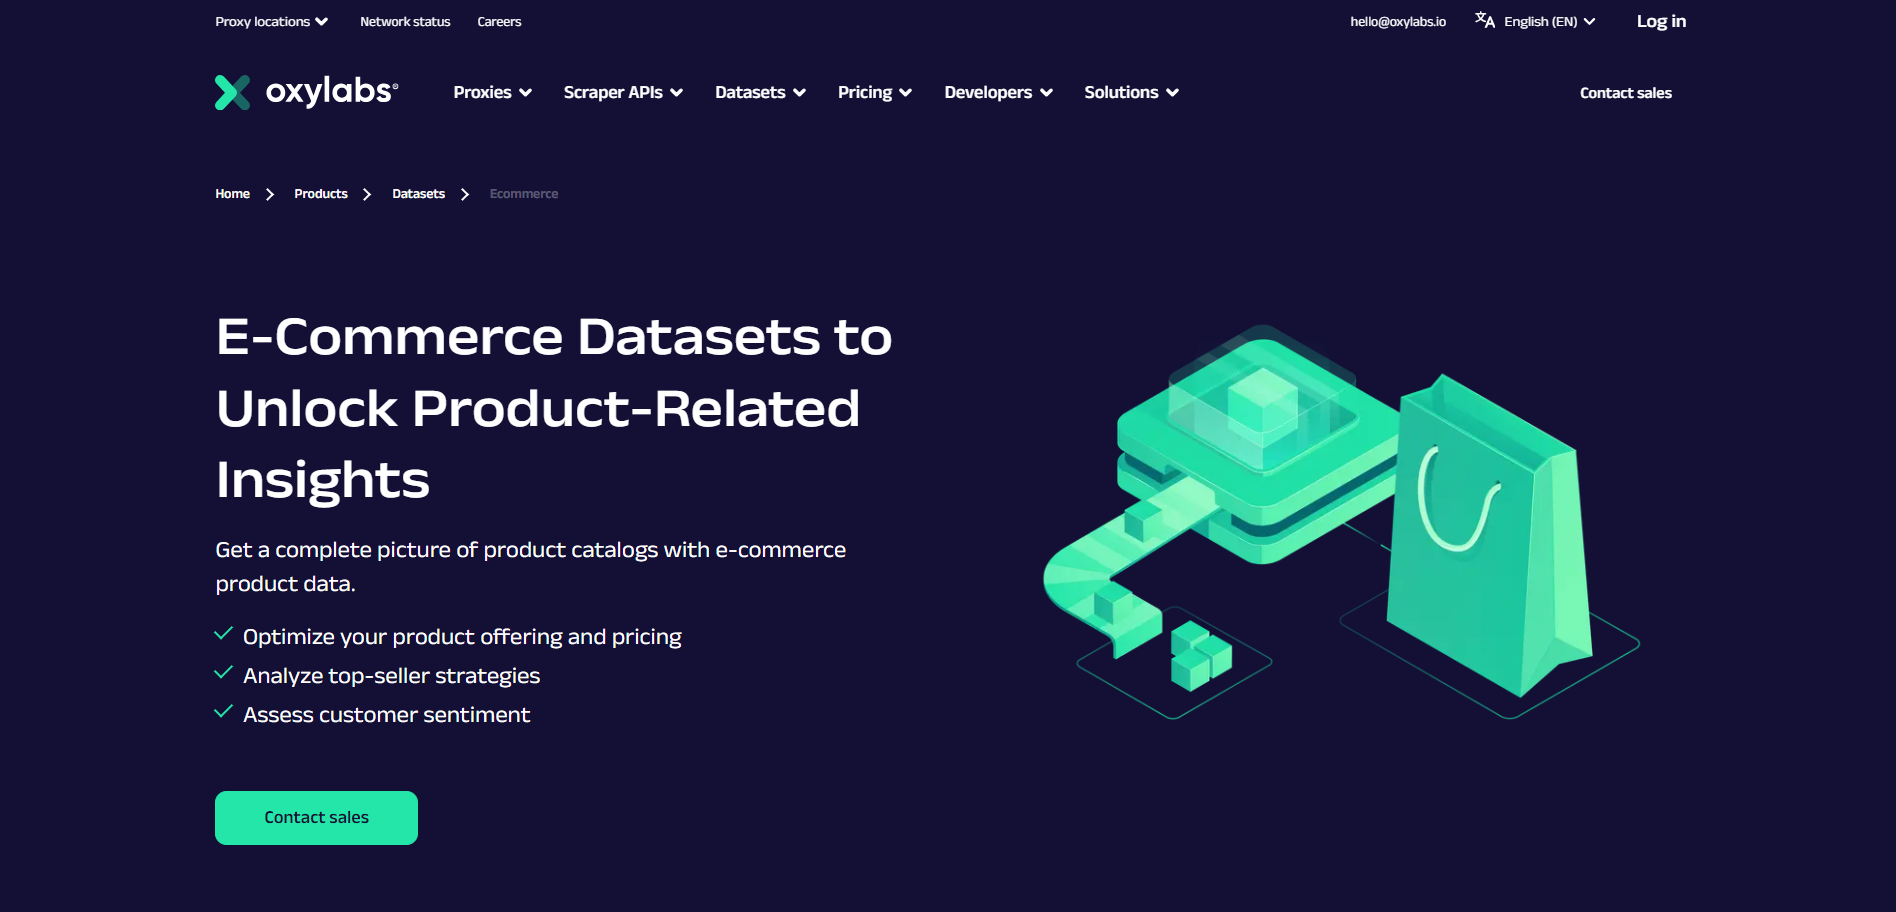This screenshot has height=912, width=1896.
Task: Open the Solutions menu
Action: point(1131,92)
